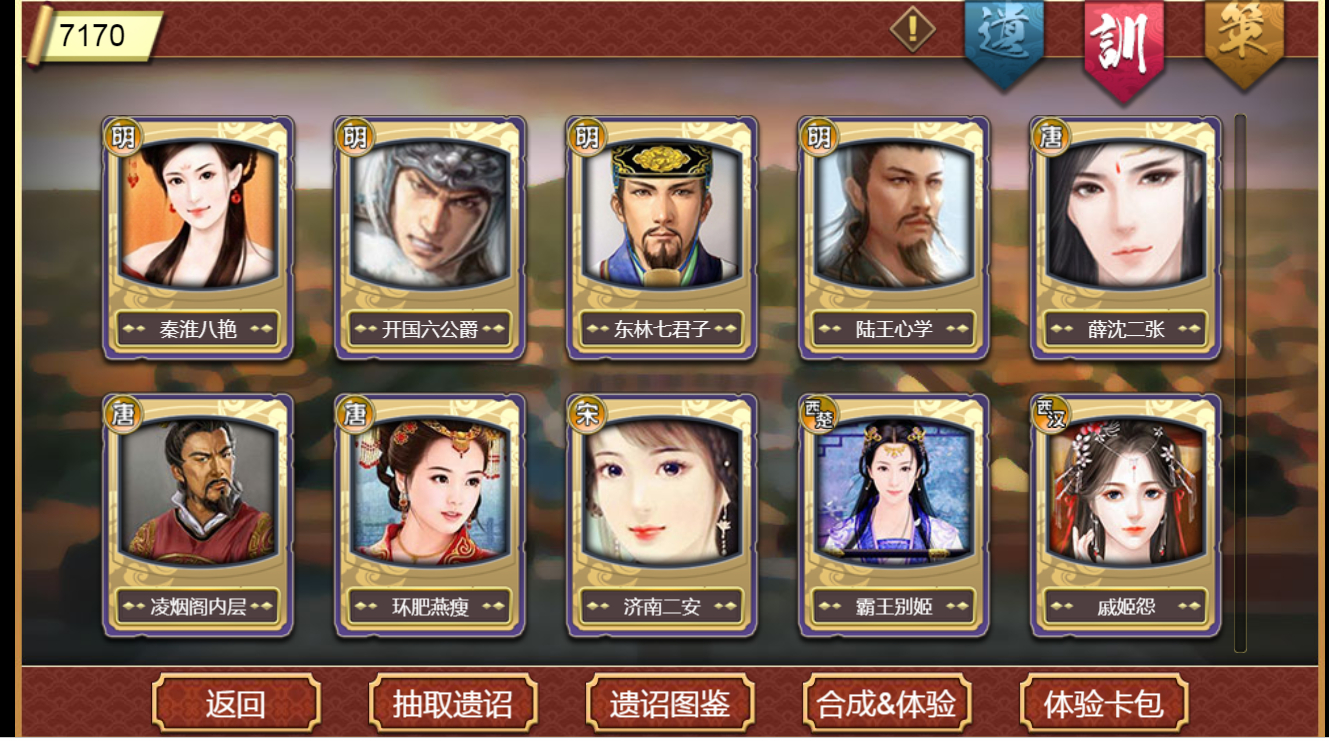Select the 秦淮八艳 card
This screenshot has height=741, width=1329.
click(x=198, y=238)
